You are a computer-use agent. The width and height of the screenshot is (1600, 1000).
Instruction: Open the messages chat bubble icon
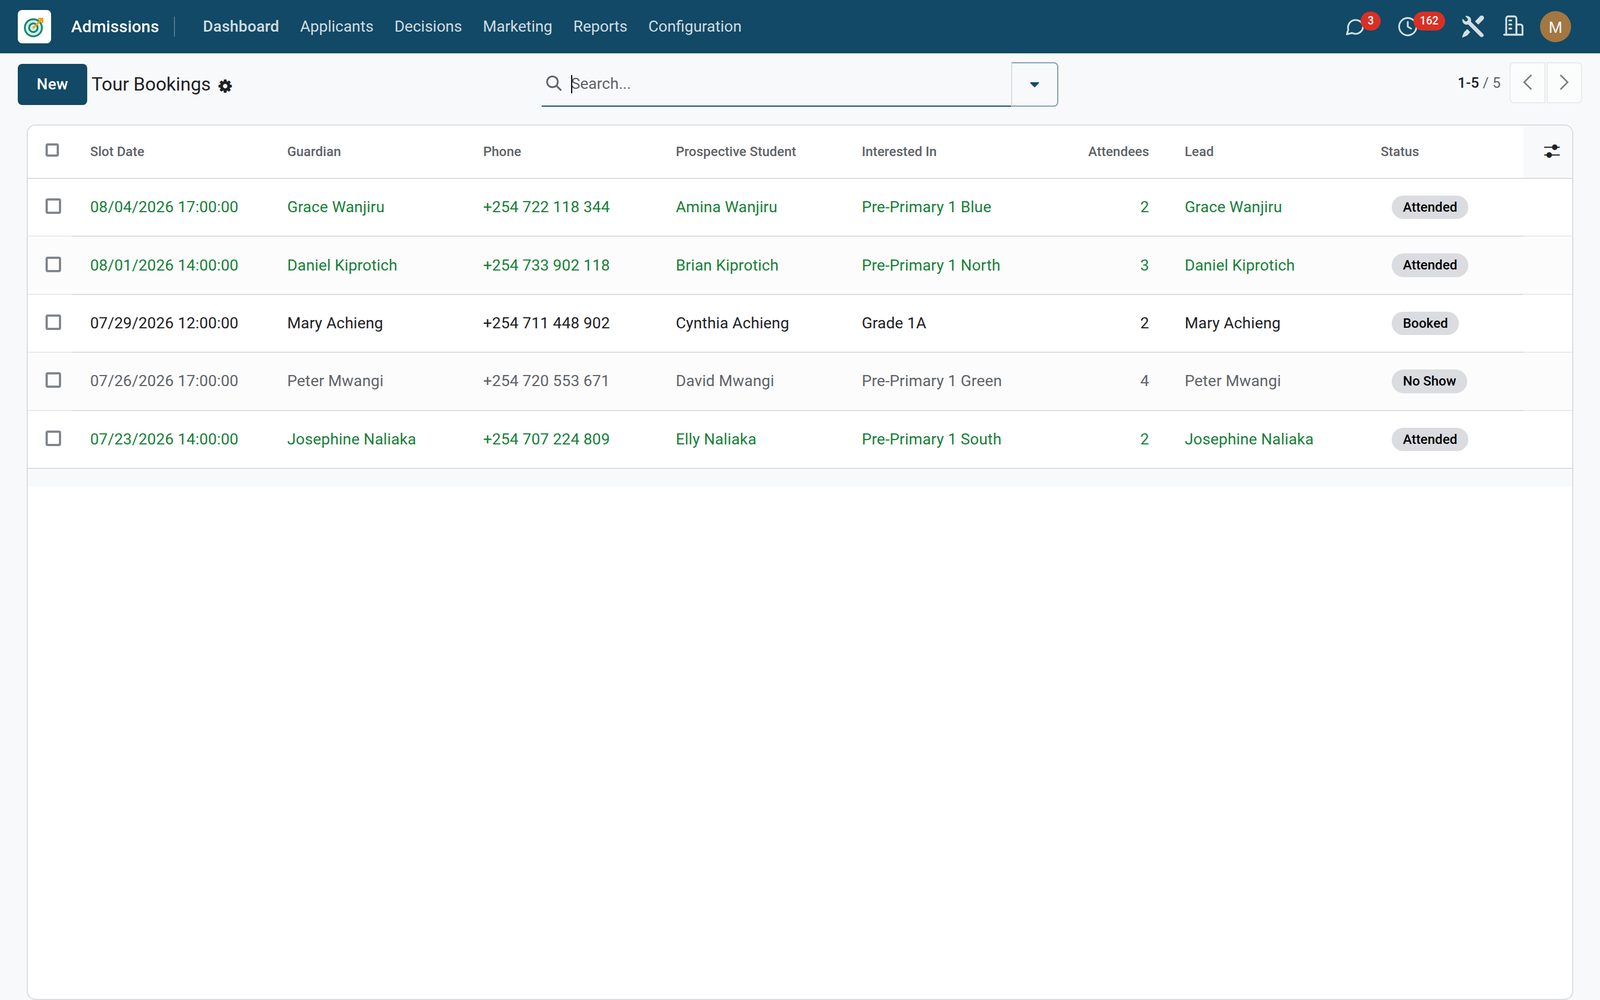click(1355, 27)
